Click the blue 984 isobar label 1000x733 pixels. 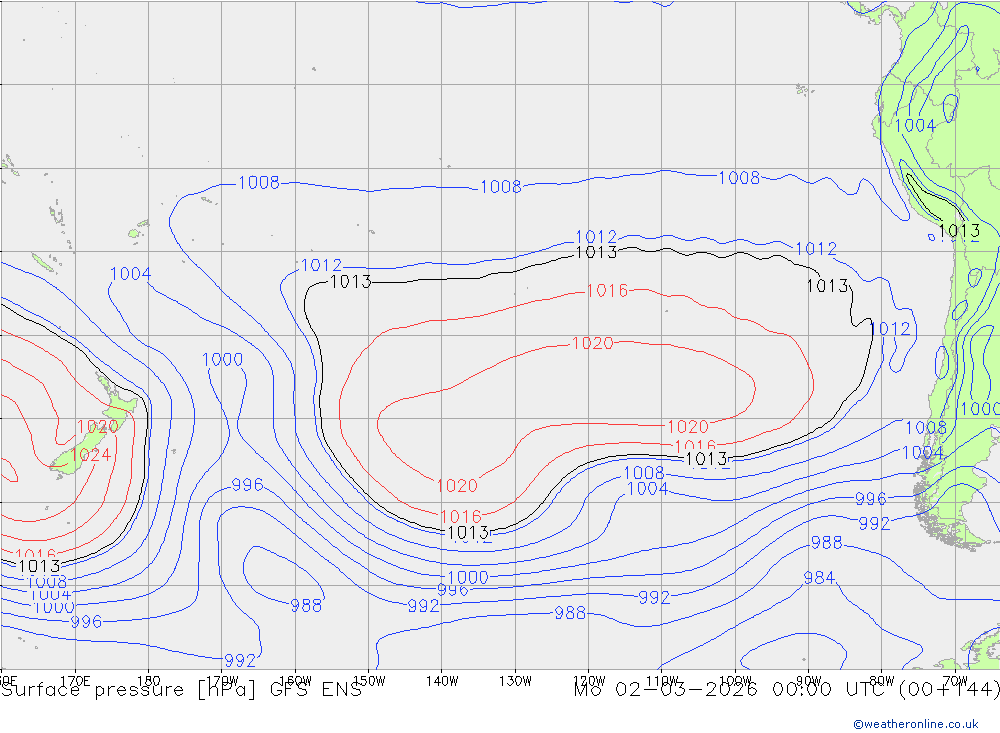819,578
